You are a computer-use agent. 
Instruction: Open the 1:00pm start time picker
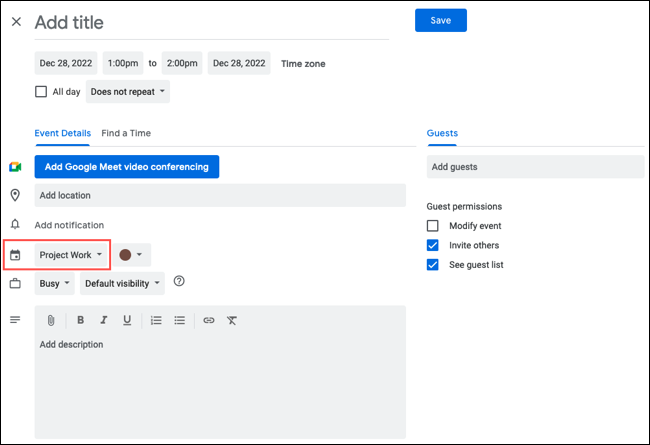123,63
